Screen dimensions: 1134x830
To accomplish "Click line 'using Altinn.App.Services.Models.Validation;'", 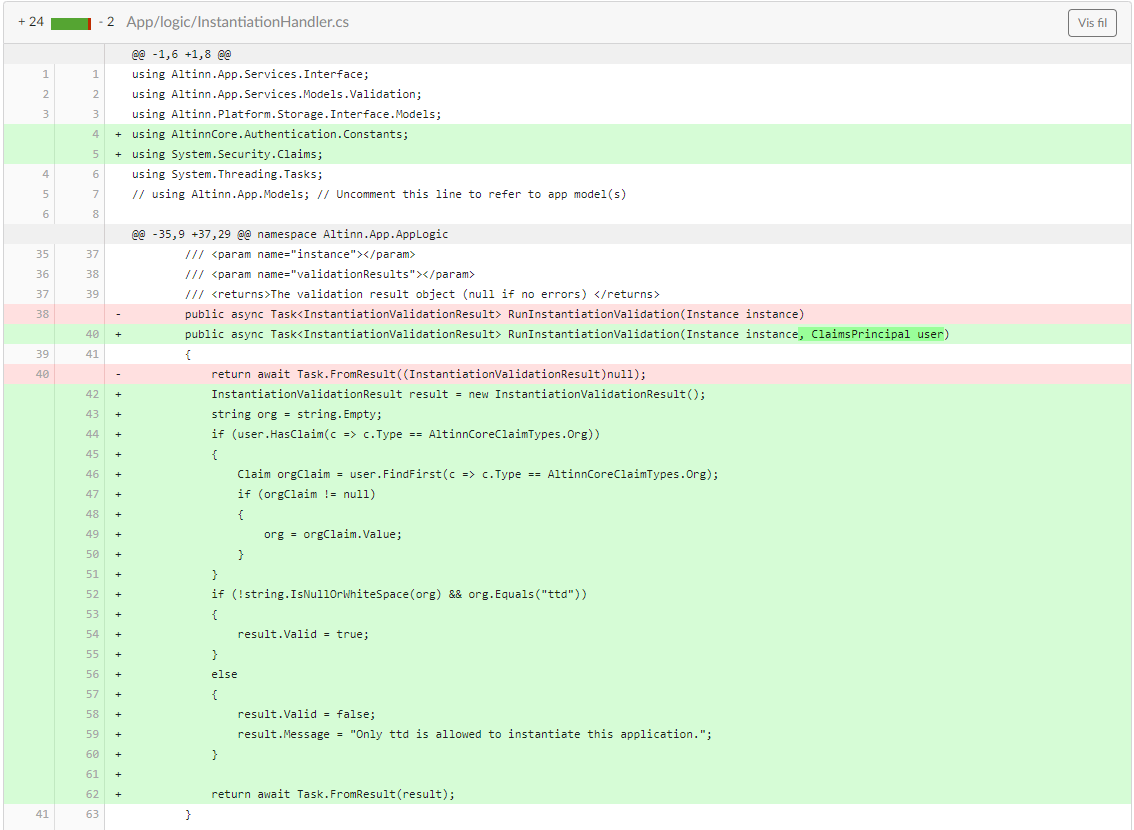I will pos(276,94).
